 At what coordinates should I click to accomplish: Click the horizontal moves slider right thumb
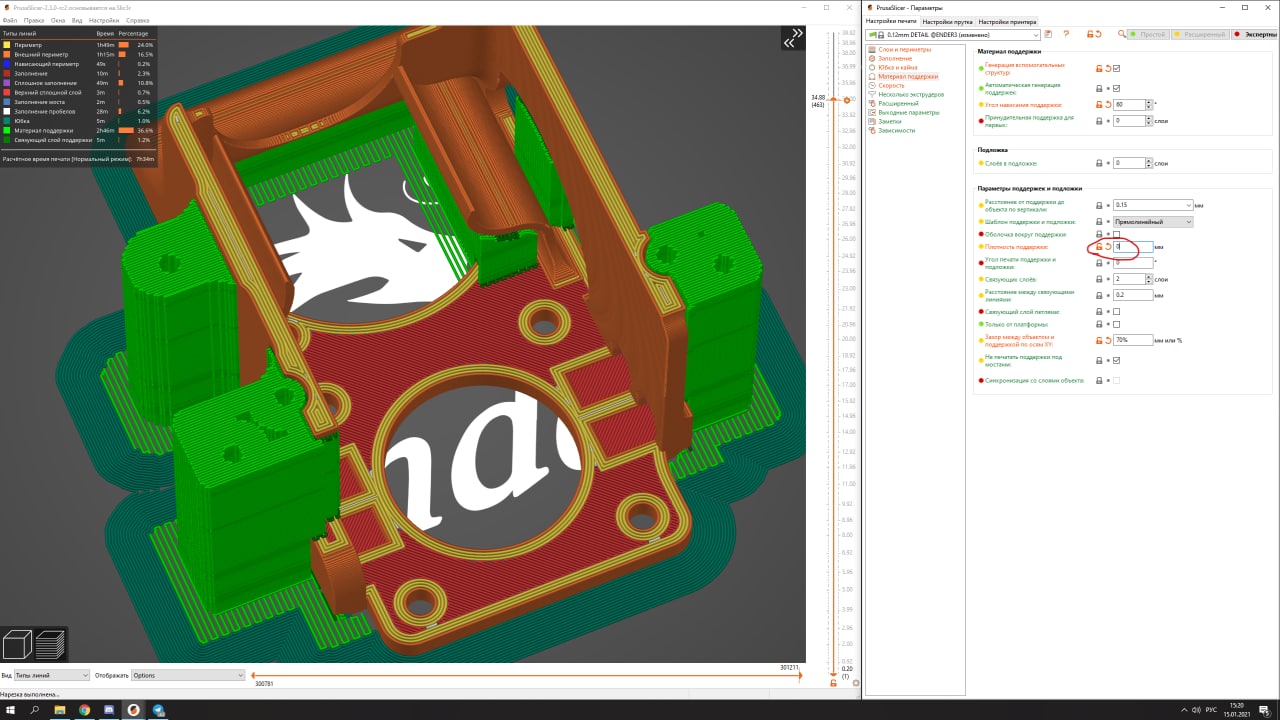(x=800, y=675)
